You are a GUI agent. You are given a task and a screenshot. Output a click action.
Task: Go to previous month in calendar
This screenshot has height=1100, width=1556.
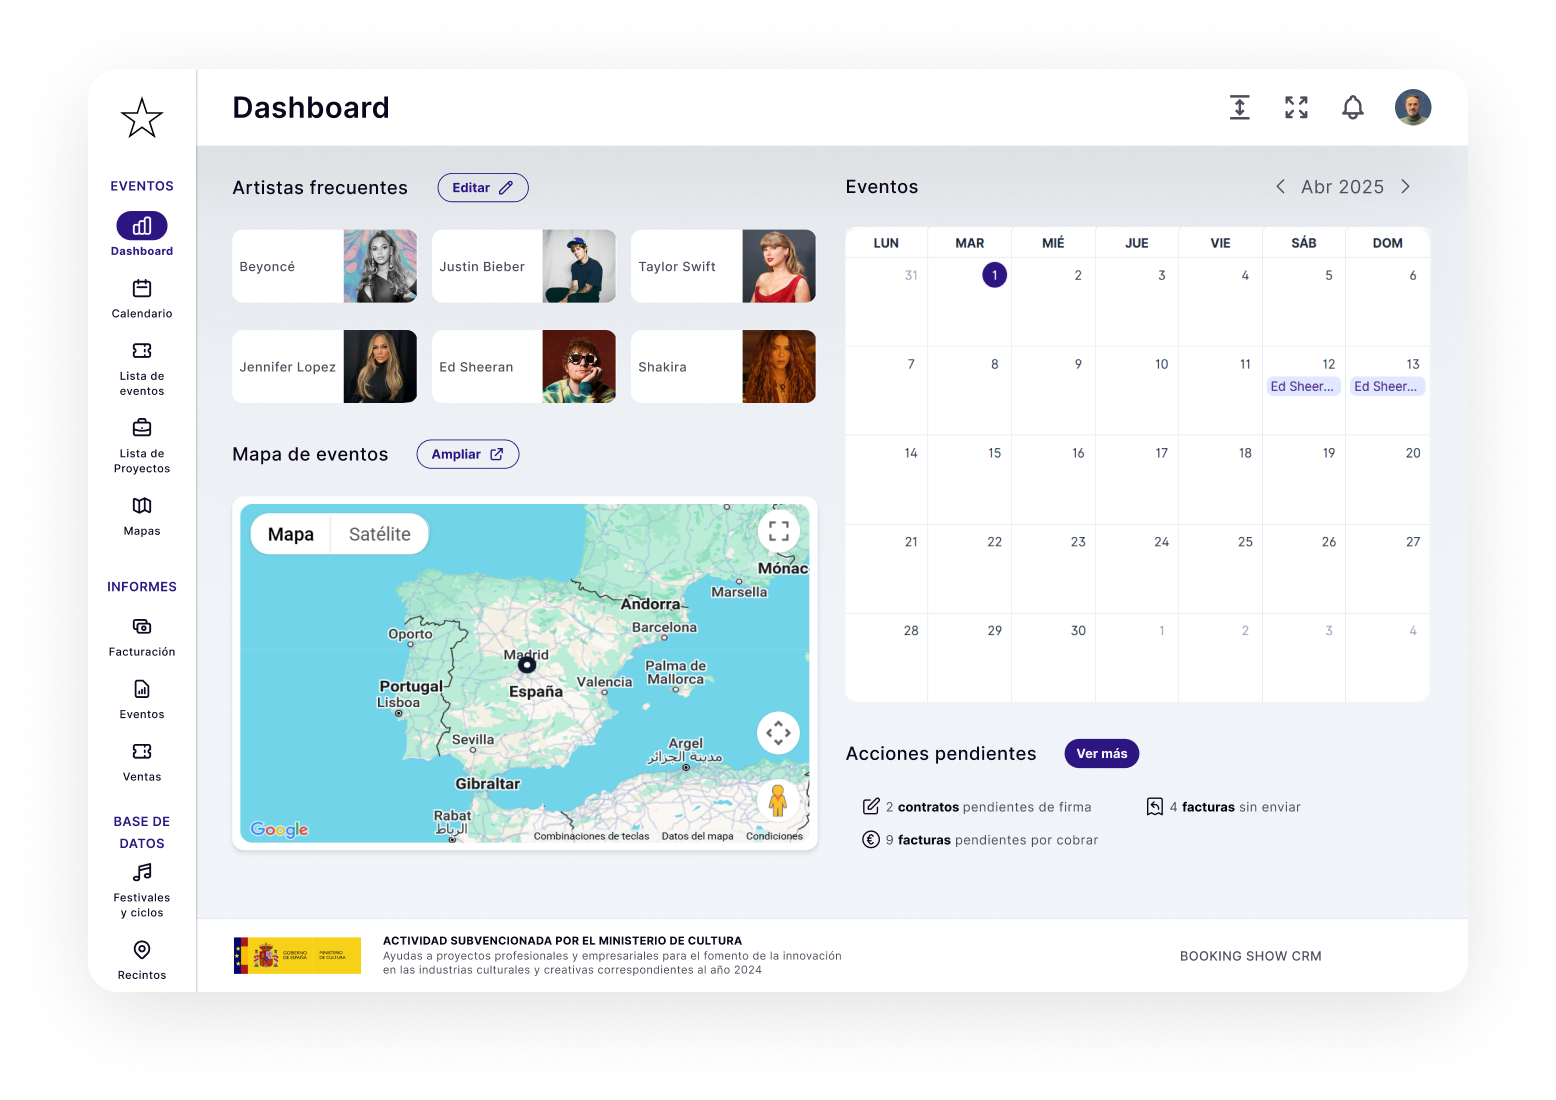[x=1280, y=187]
